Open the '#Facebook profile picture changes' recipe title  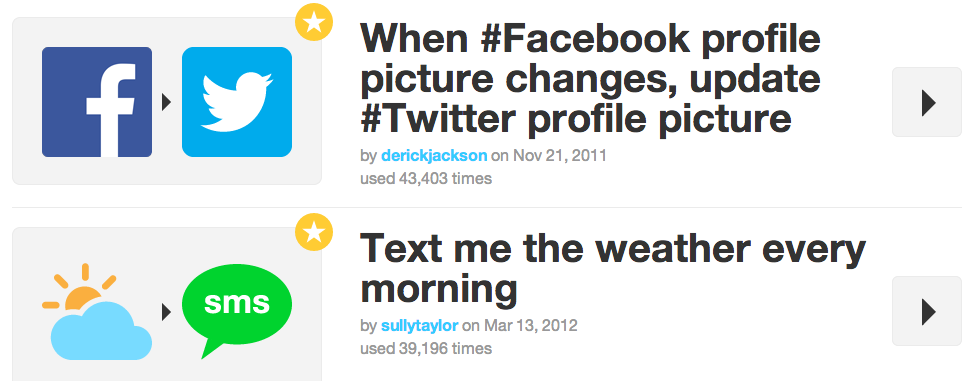click(590, 78)
